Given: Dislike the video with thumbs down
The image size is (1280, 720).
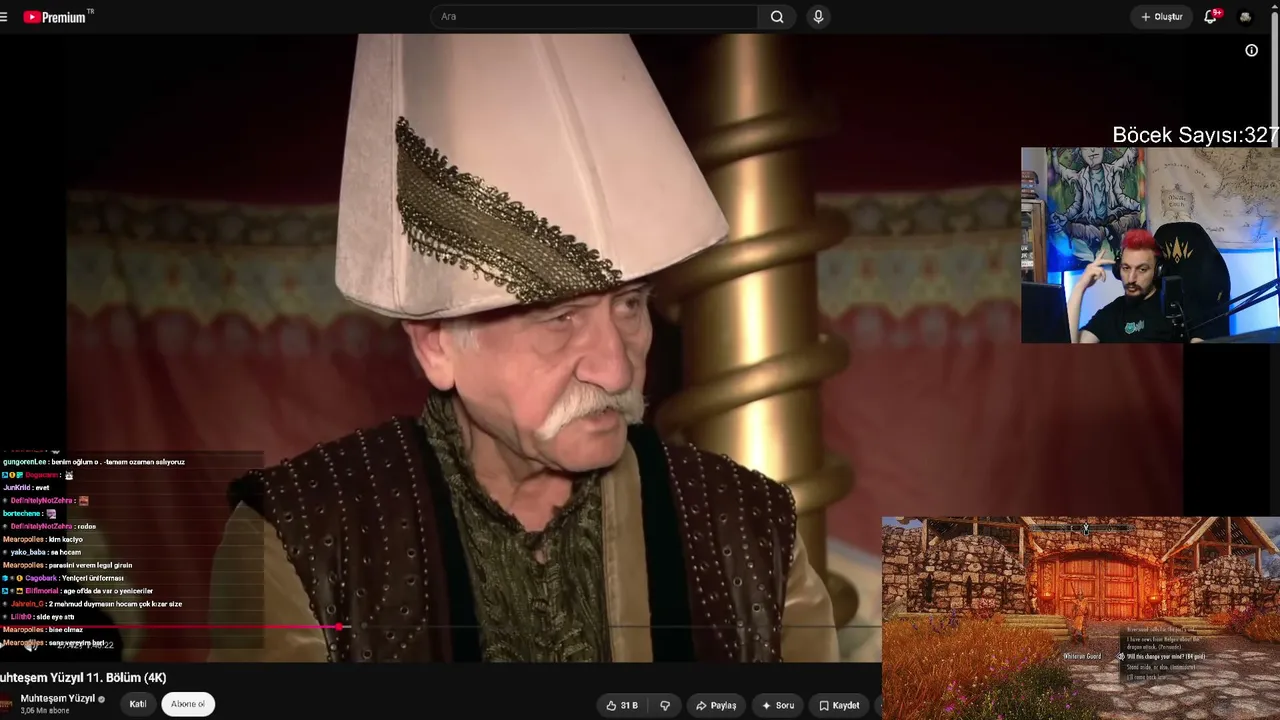Looking at the screenshot, I should click(x=665, y=705).
